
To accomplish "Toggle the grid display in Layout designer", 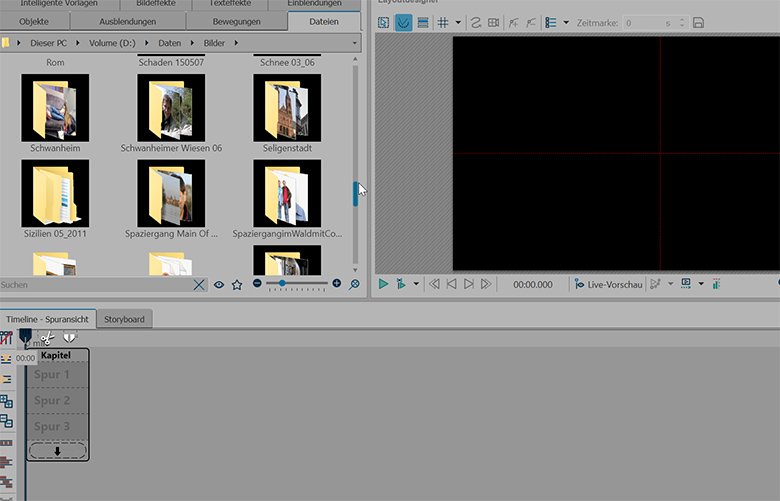I will [x=443, y=22].
